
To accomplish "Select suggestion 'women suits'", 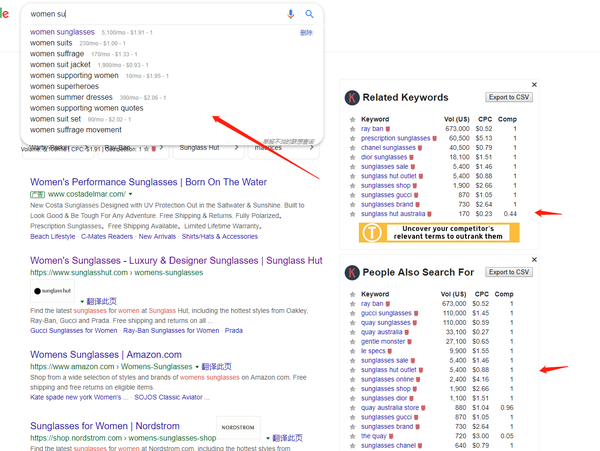I will pyautogui.click(x=51, y=43).
